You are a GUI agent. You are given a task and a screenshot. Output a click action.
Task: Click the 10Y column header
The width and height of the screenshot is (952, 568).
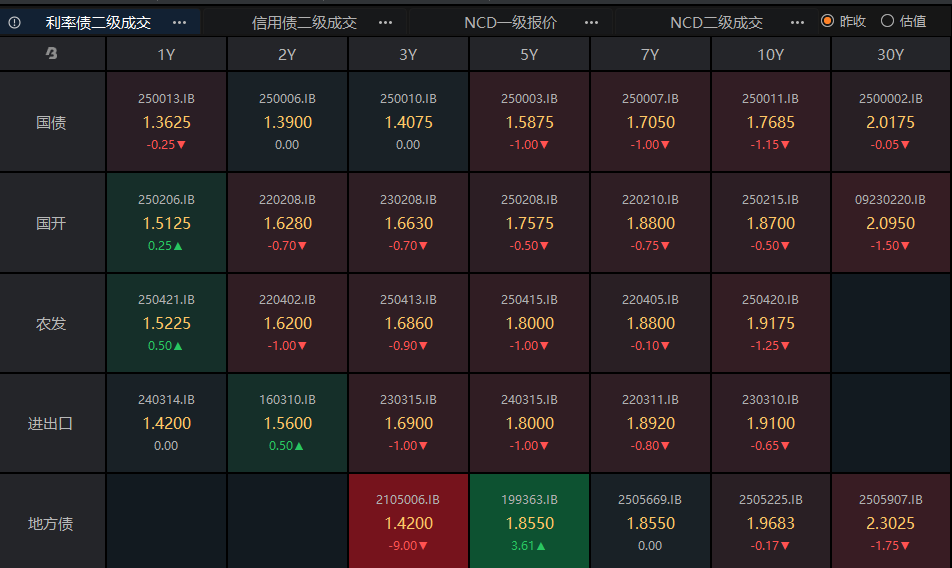[770, 54]
